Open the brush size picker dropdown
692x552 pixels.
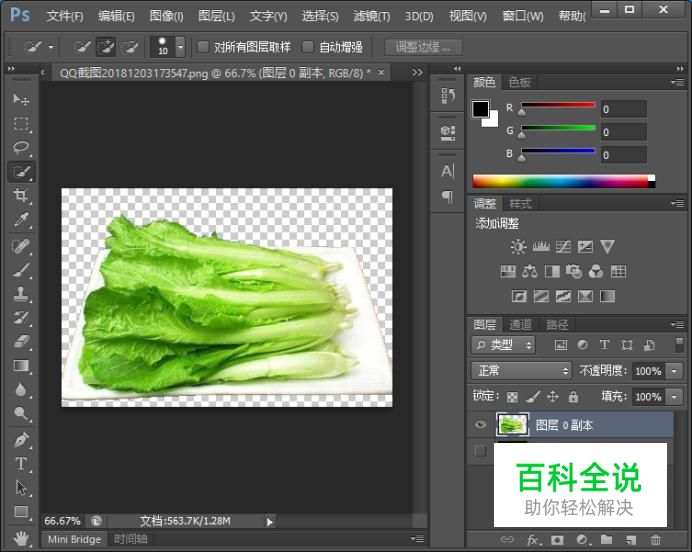[180, 47]
